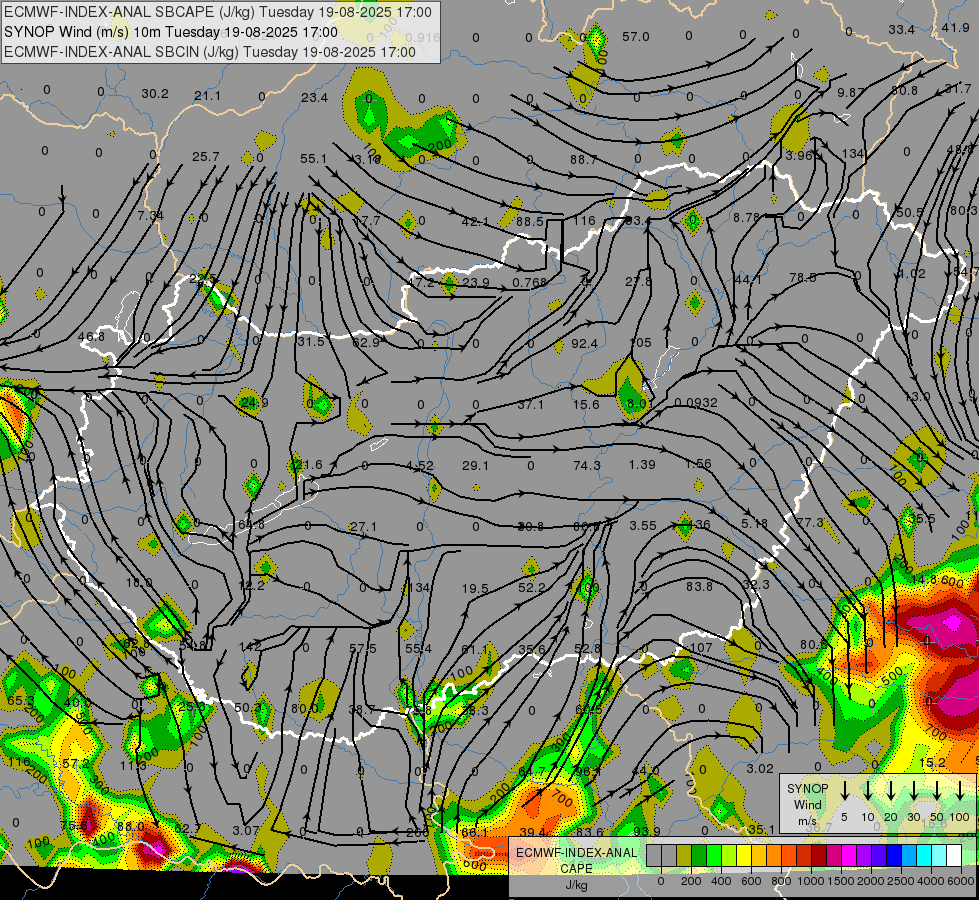Image resolution: width=979 pixels, height=900 pixels.
Task: Click the map value '33.4'
Action: (x=902, y=29)
